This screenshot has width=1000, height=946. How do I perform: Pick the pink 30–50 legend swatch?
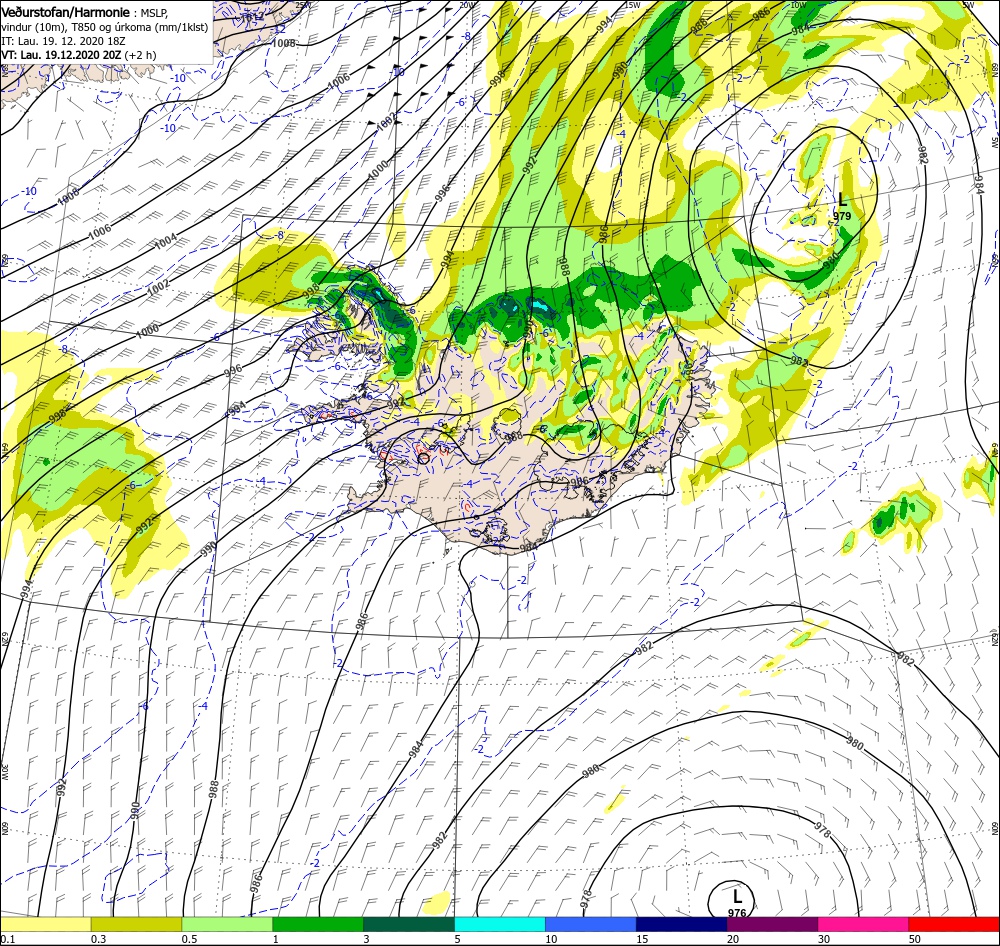(x=864, y=924)
